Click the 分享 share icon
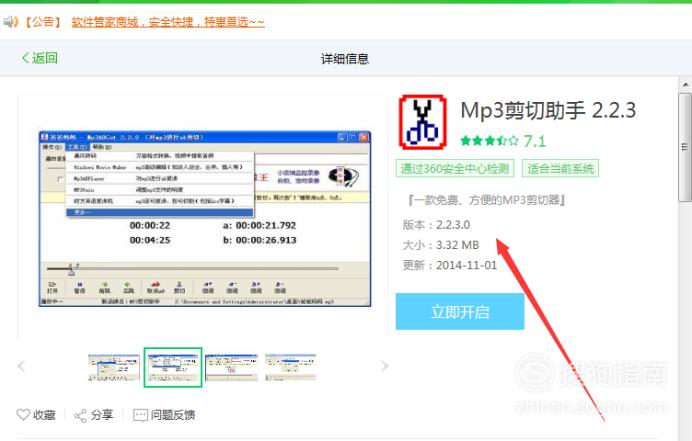The width and height of the screenshot is (692, 441). pyautogui.click(x=80, y=415)
